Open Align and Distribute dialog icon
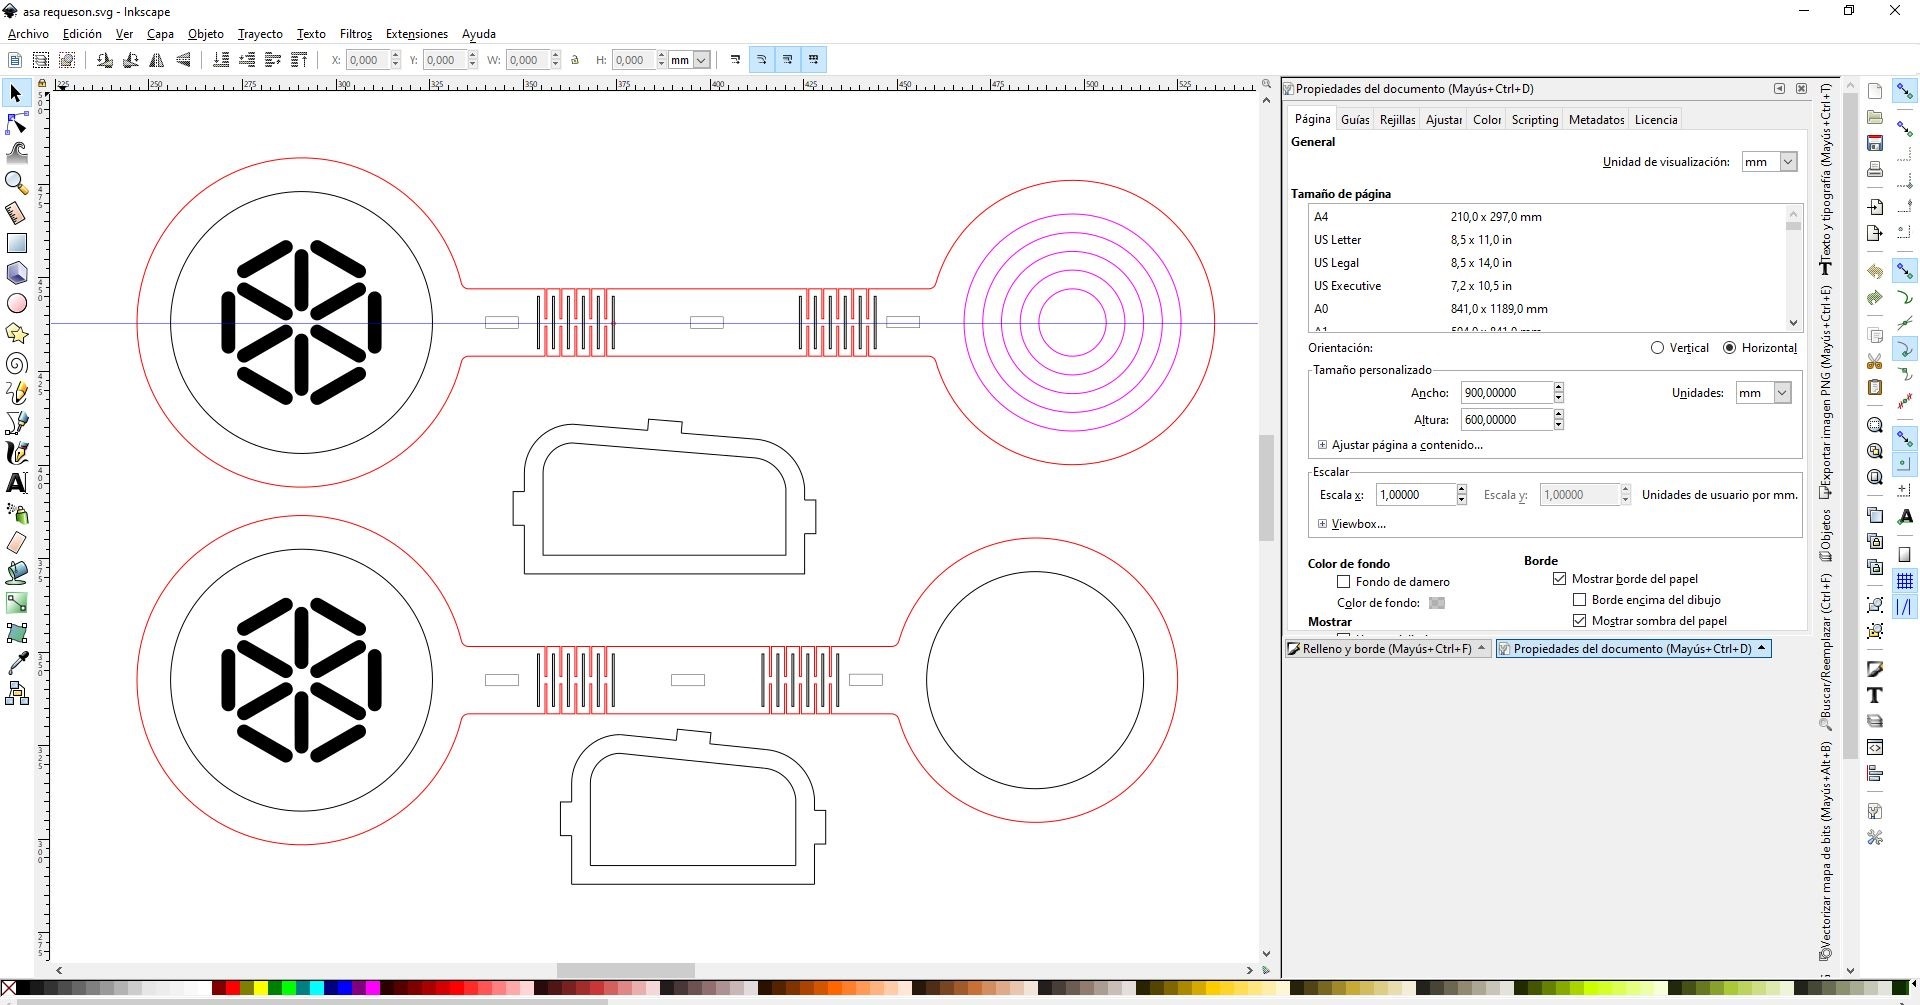This screenshot has height=1005, width=1920. pos(1875,773)
